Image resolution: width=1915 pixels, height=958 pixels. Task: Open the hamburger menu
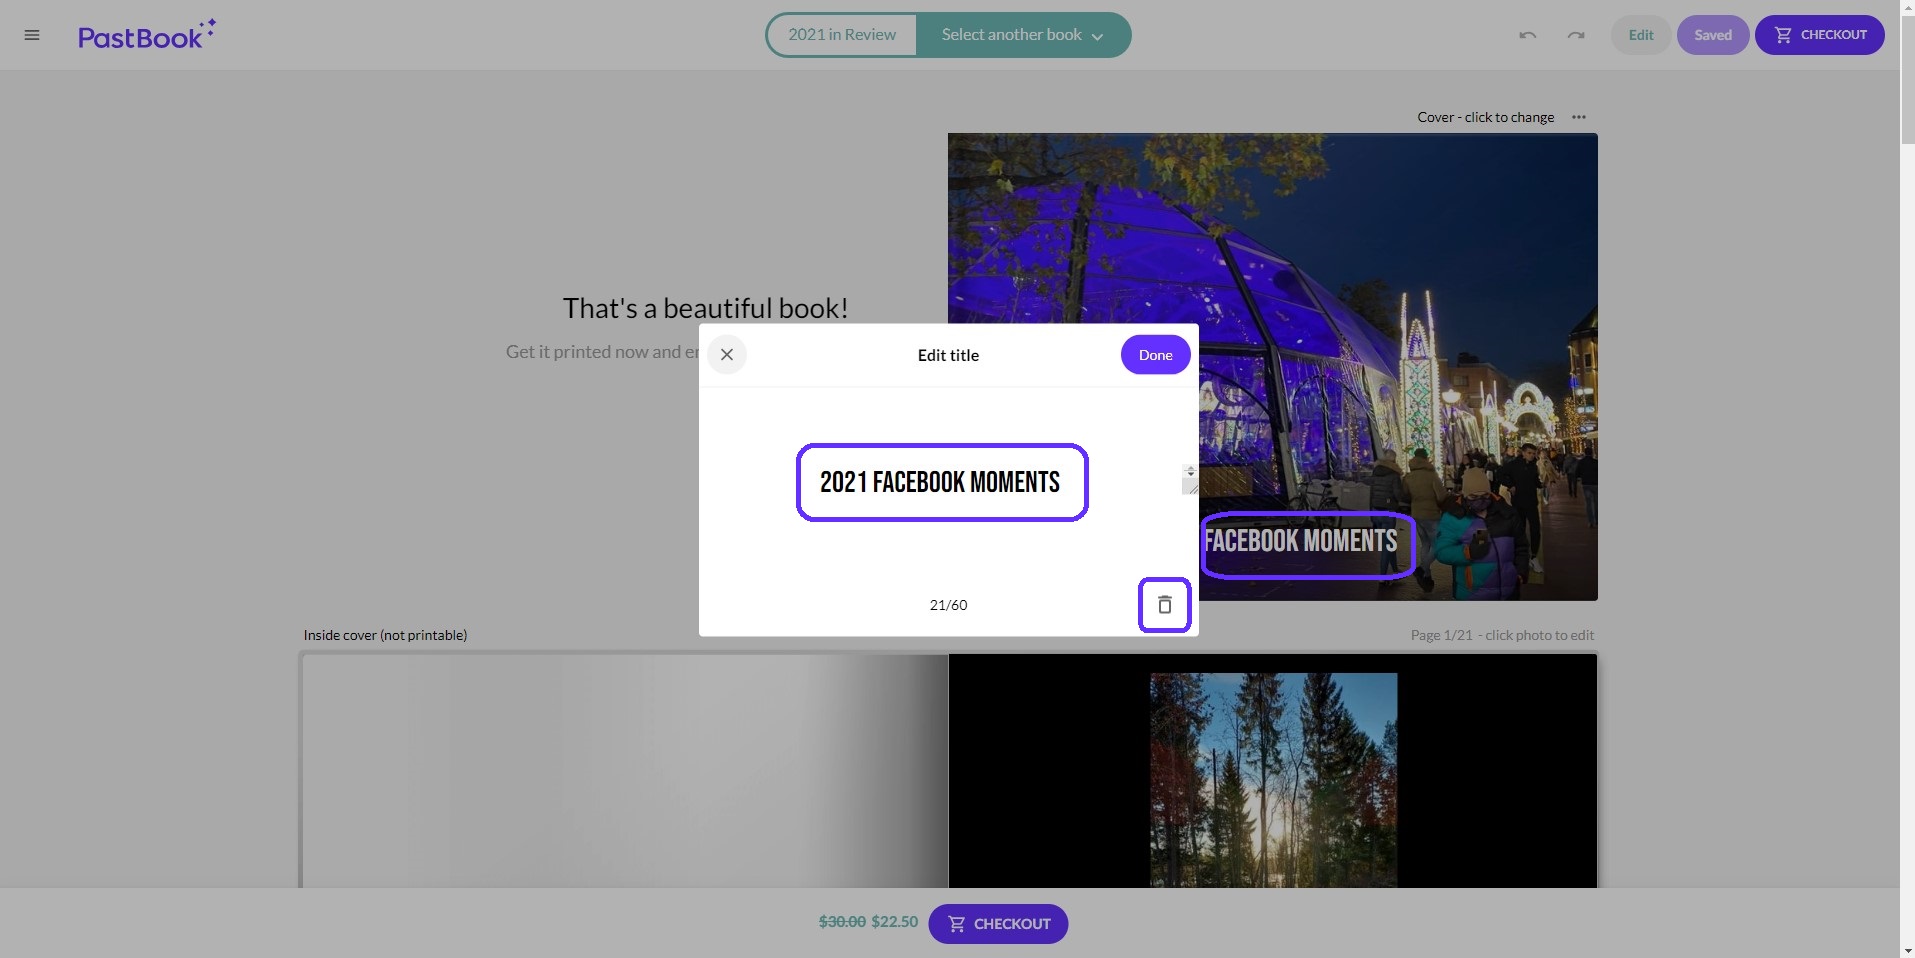[x=32, y=35]
